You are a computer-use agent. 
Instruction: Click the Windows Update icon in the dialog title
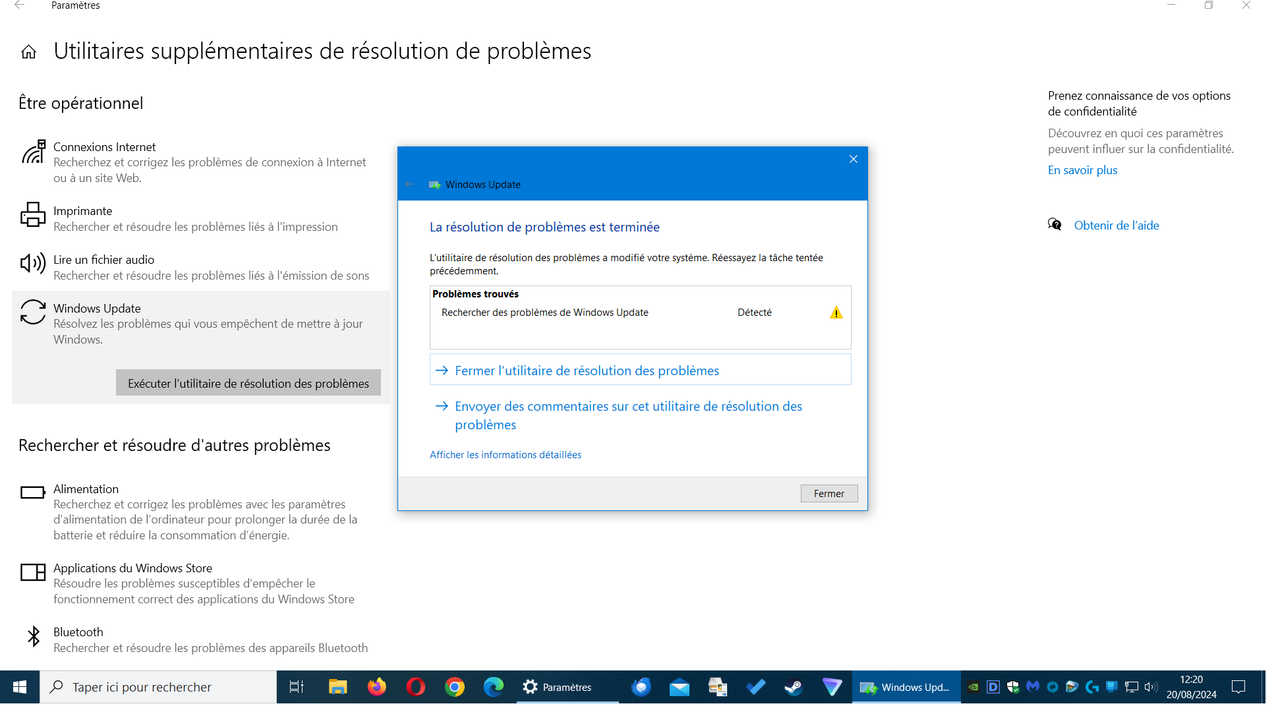(x=434, y=184)
